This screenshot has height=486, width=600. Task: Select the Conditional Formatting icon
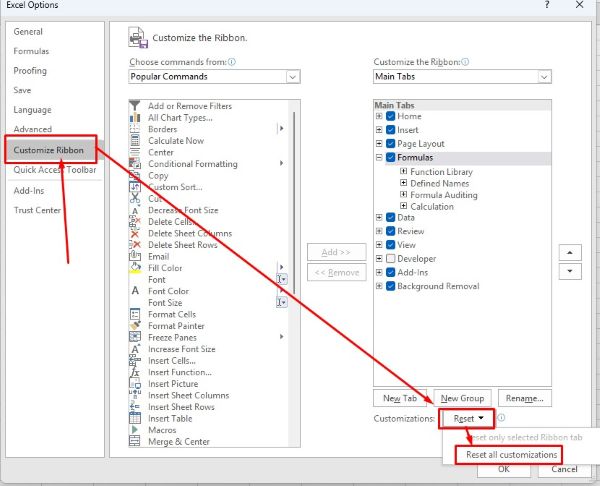pyautogui.click(x=135, y=164)
